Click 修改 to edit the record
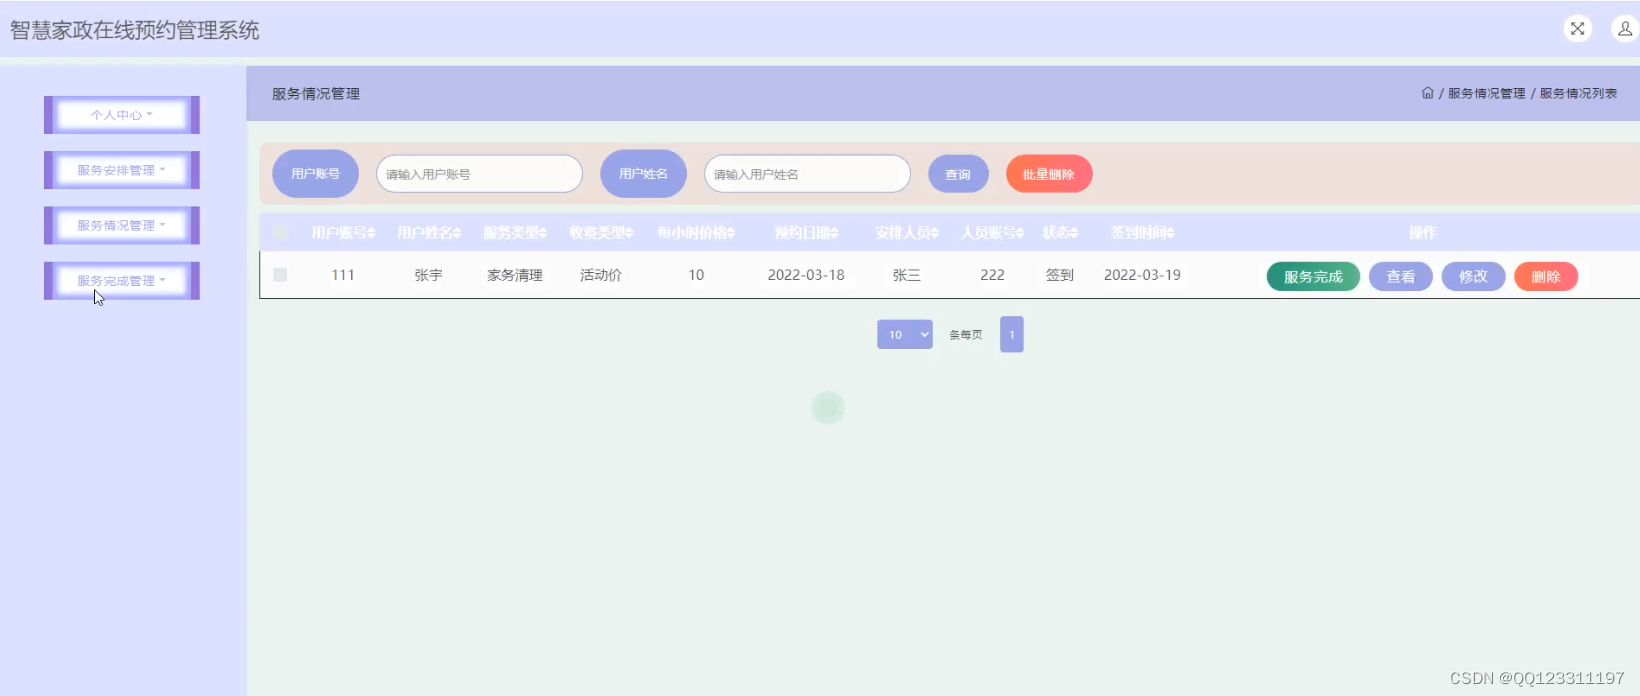Screen dimensions: 1640x696 pyautogui.click(x=1473, y=277)
